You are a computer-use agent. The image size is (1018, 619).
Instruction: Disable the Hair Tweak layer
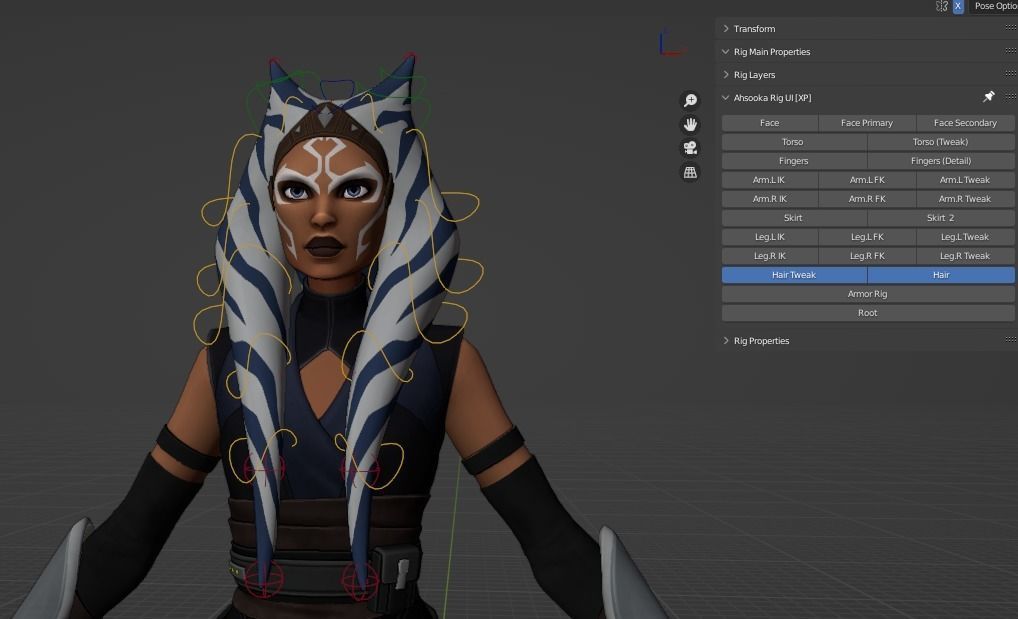pos(793,275)
